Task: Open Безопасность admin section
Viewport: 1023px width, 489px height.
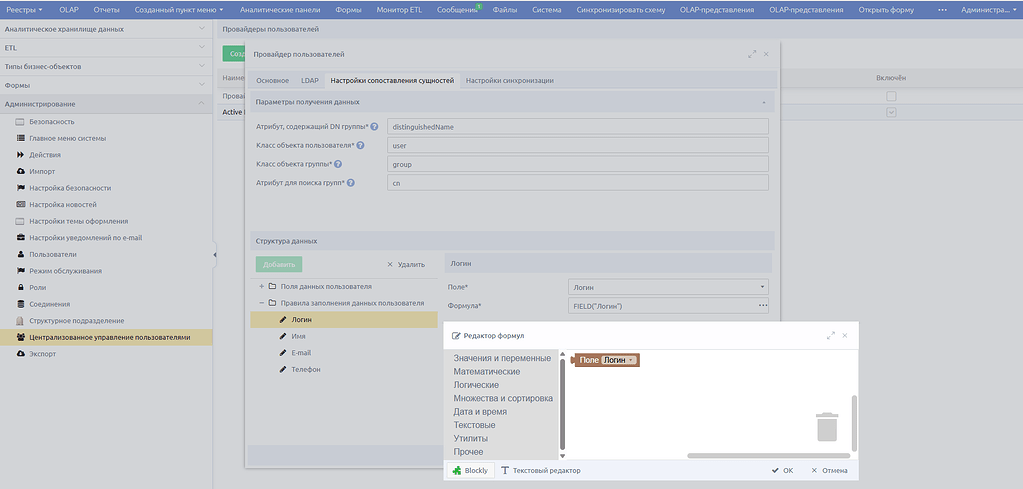Action: (x=52, y=122)
